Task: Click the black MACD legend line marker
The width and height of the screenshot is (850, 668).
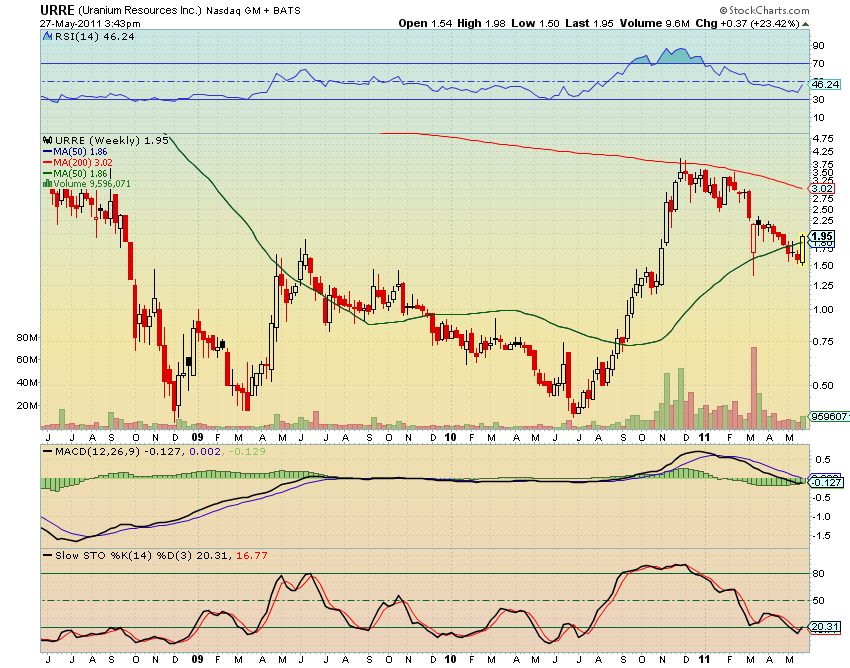Action: 48,451
